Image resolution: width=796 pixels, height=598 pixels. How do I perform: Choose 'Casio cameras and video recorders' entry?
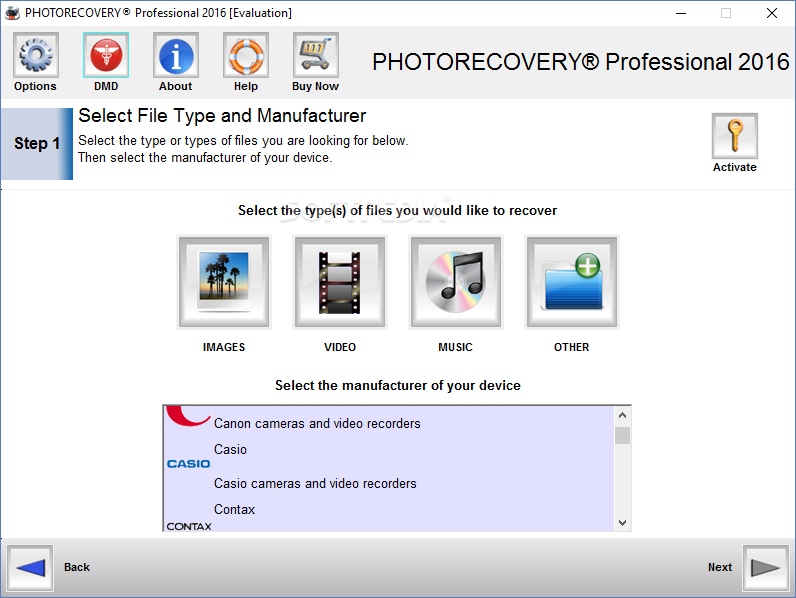tap(315, 483)
